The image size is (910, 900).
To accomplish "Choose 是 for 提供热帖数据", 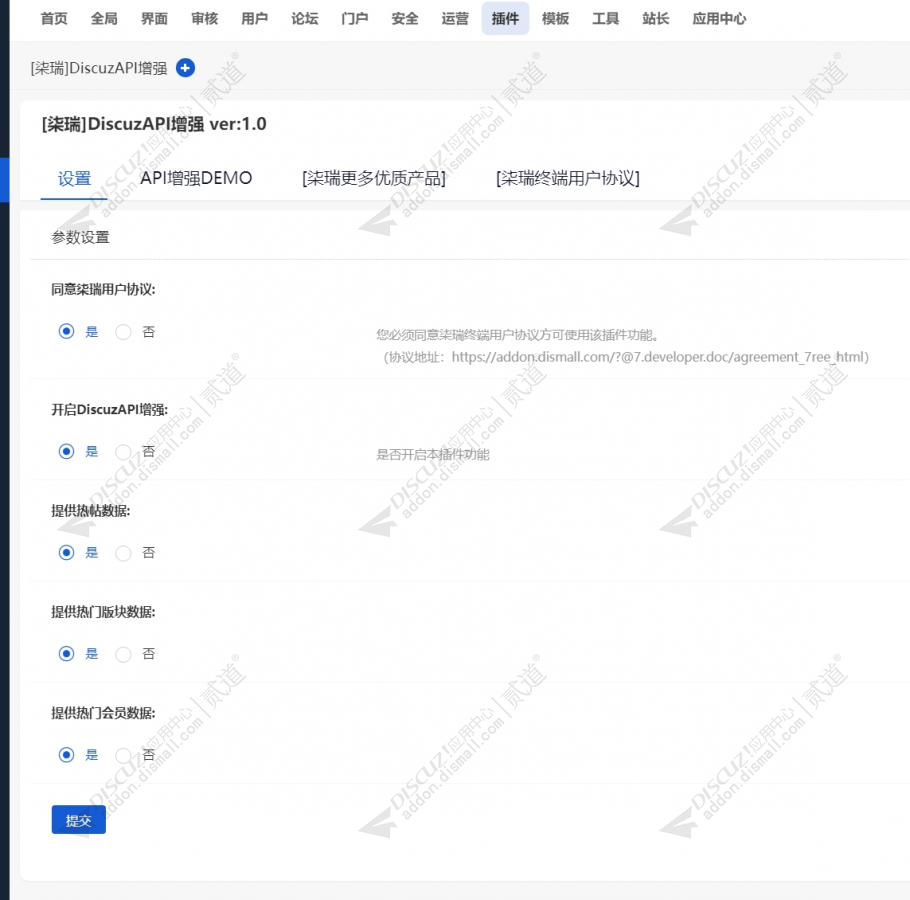I will tap(66, 552).
